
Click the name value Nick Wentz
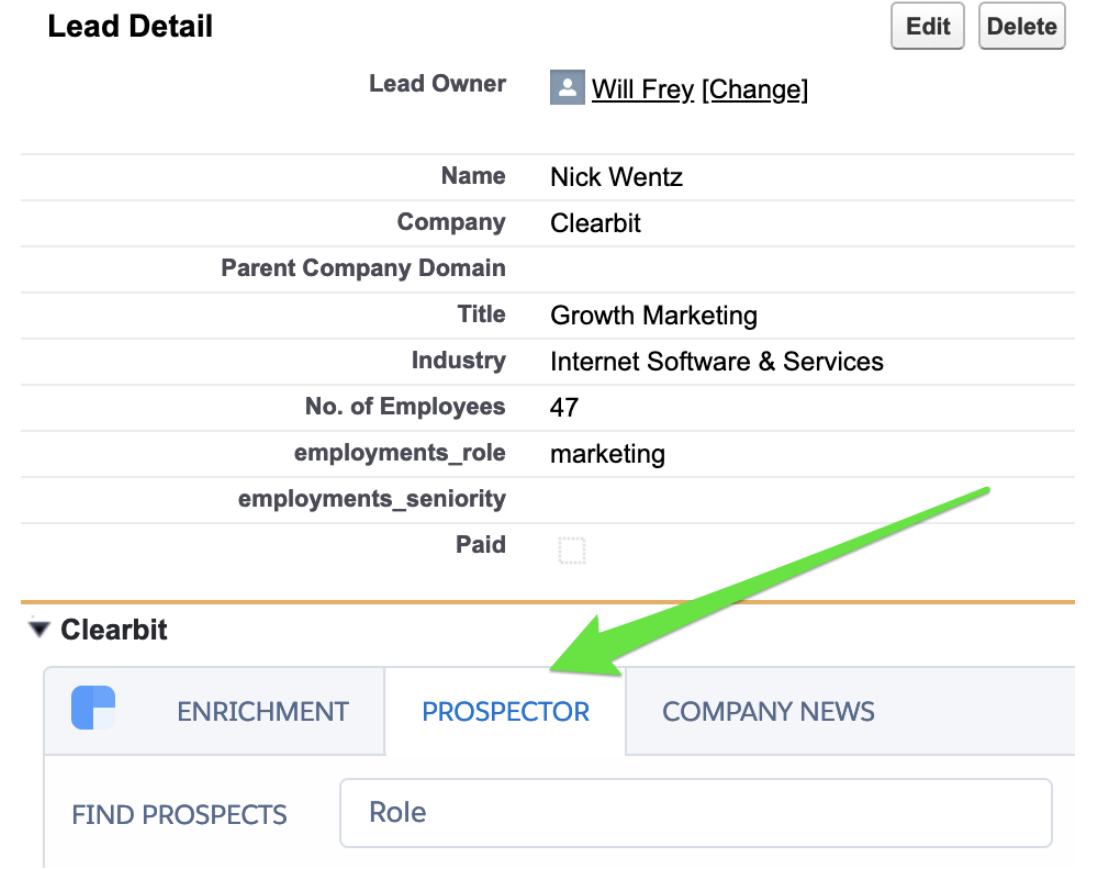(x=616, y=177)
